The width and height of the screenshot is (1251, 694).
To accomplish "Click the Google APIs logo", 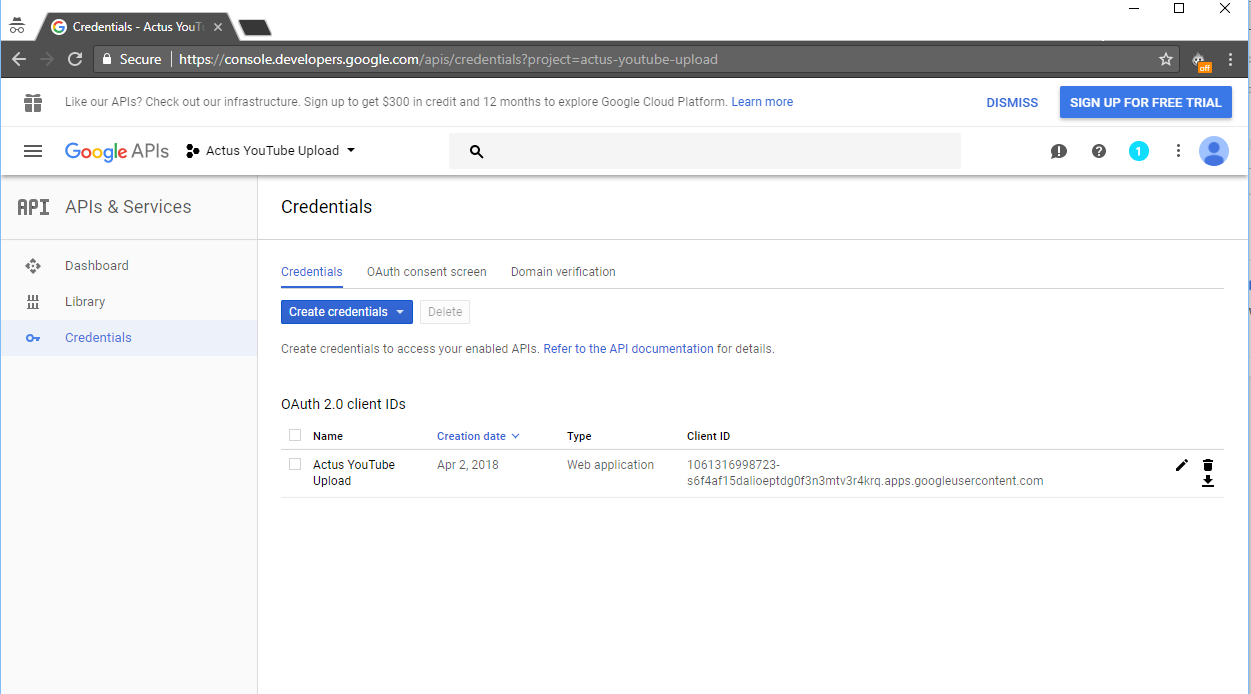I will pos(117,151).
